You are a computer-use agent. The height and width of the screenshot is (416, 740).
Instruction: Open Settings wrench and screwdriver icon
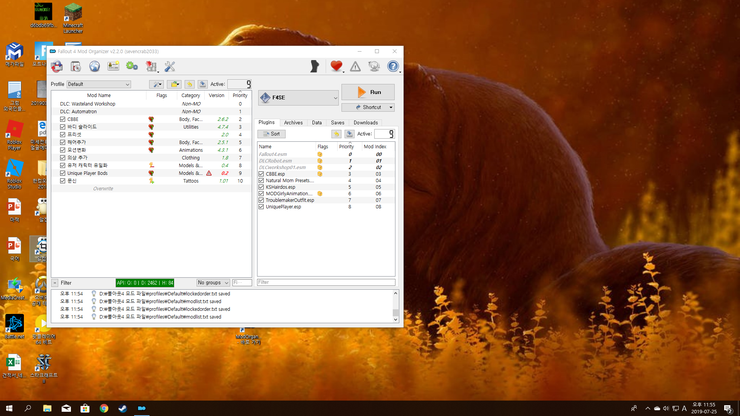(169, 66)
